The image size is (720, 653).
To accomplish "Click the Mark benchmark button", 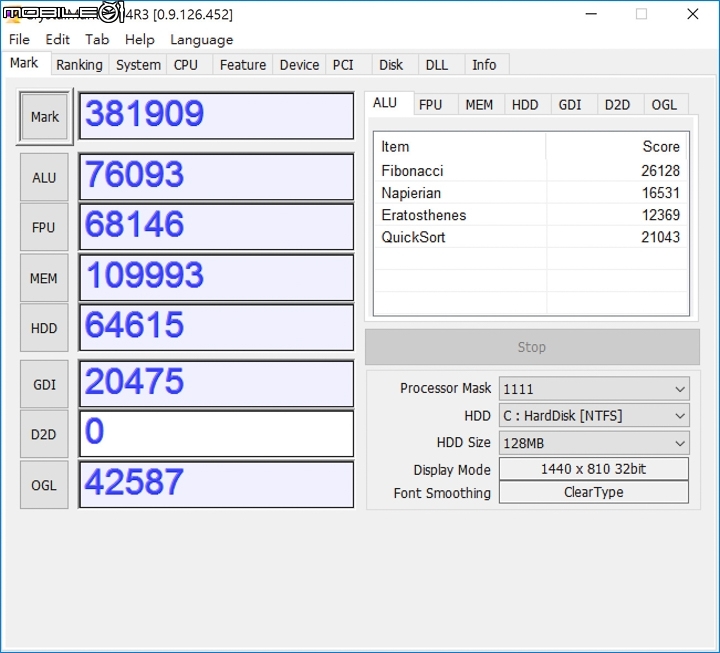I will click(x=45, y=117).
